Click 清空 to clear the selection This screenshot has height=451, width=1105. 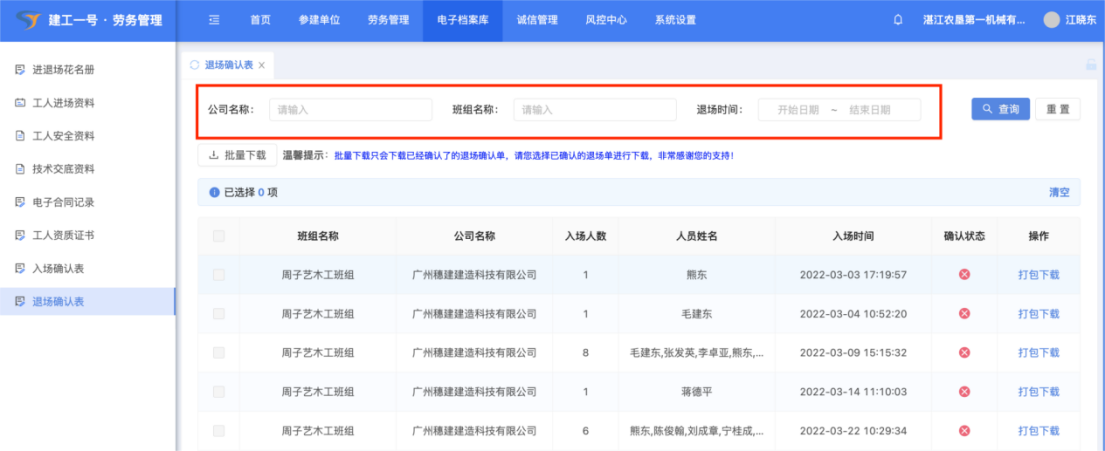tap(1058, 192)
